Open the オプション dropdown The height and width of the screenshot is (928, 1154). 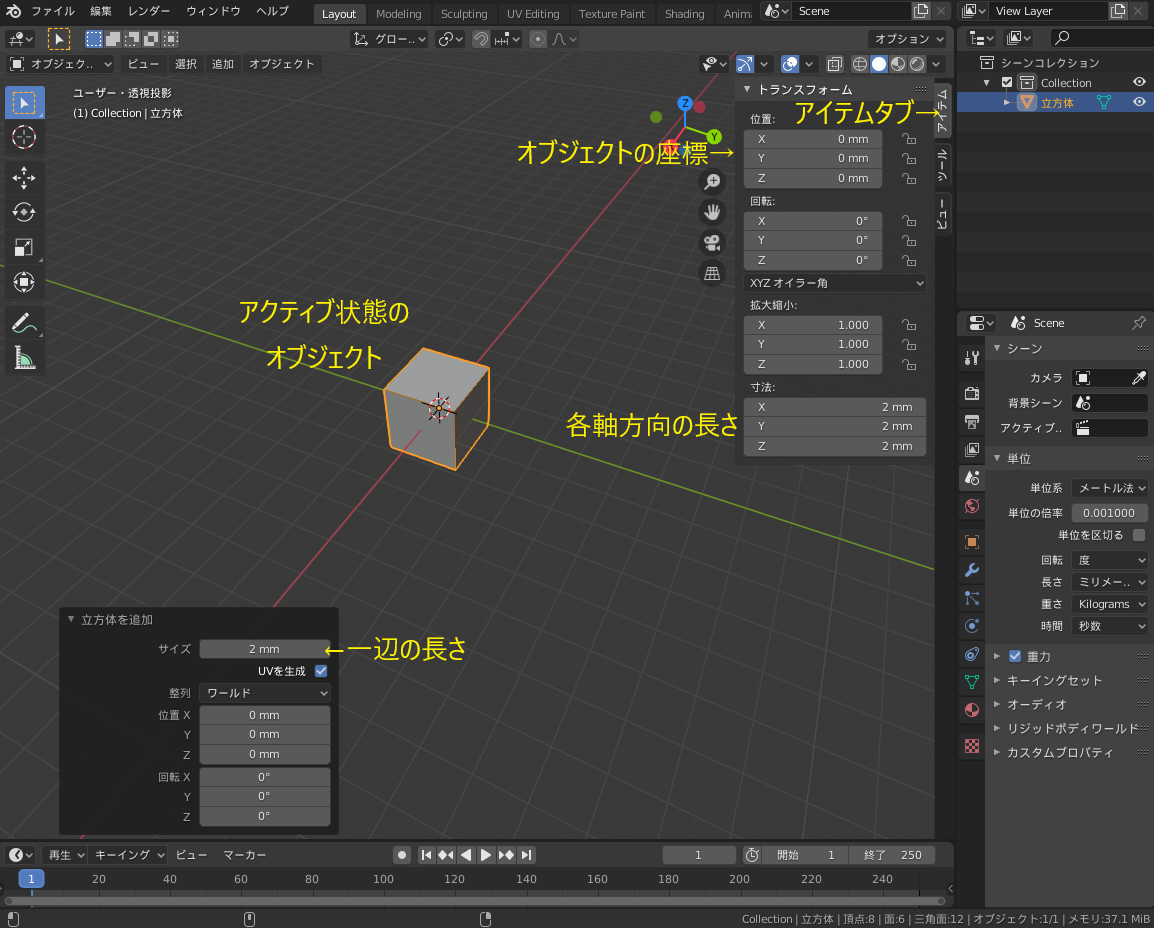[x=908, y=39]
